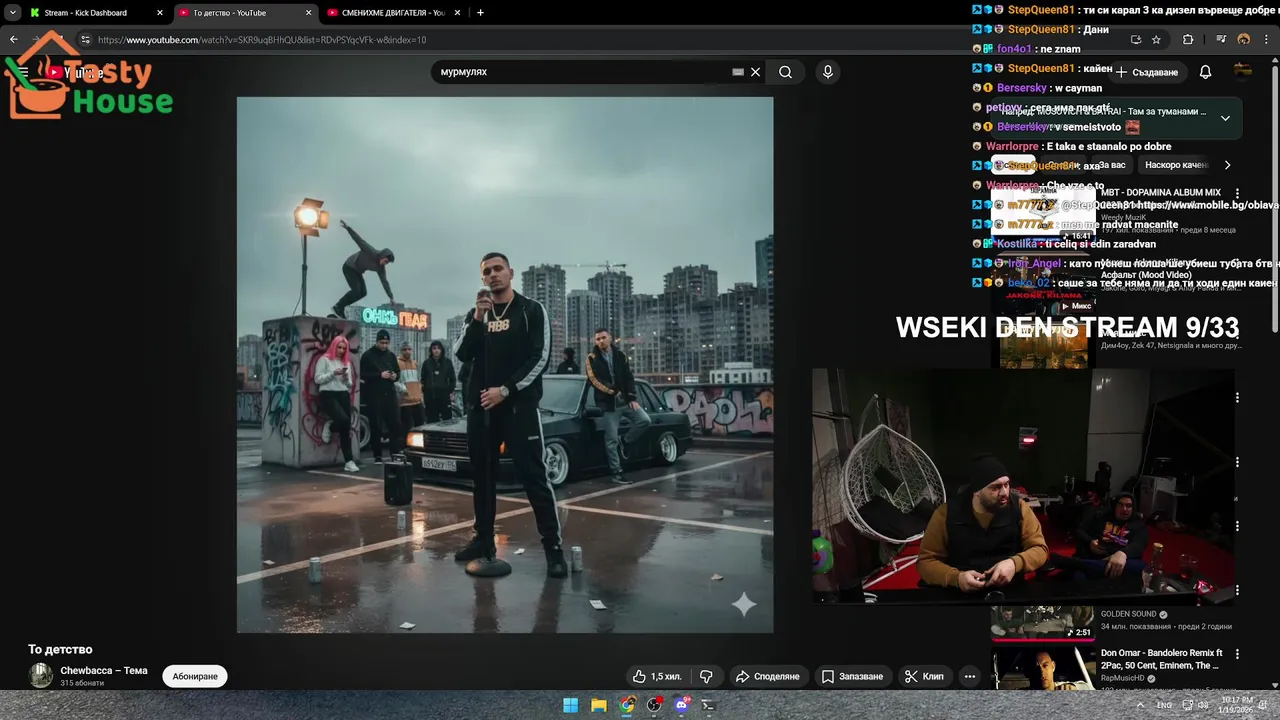Open the install/cast icon in address bar
Screen dimensions: 1280x720
[x=1135, y=40]
